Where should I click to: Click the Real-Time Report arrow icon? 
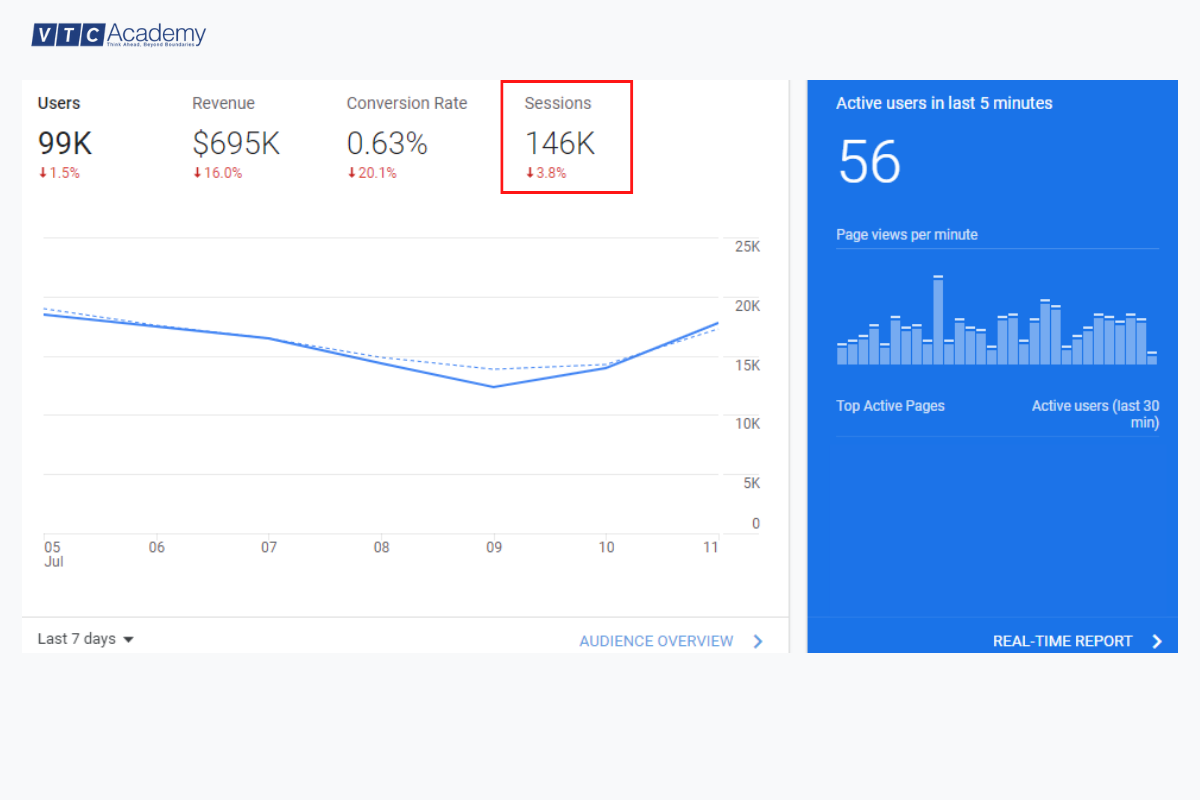click(x=1157, y=641)
